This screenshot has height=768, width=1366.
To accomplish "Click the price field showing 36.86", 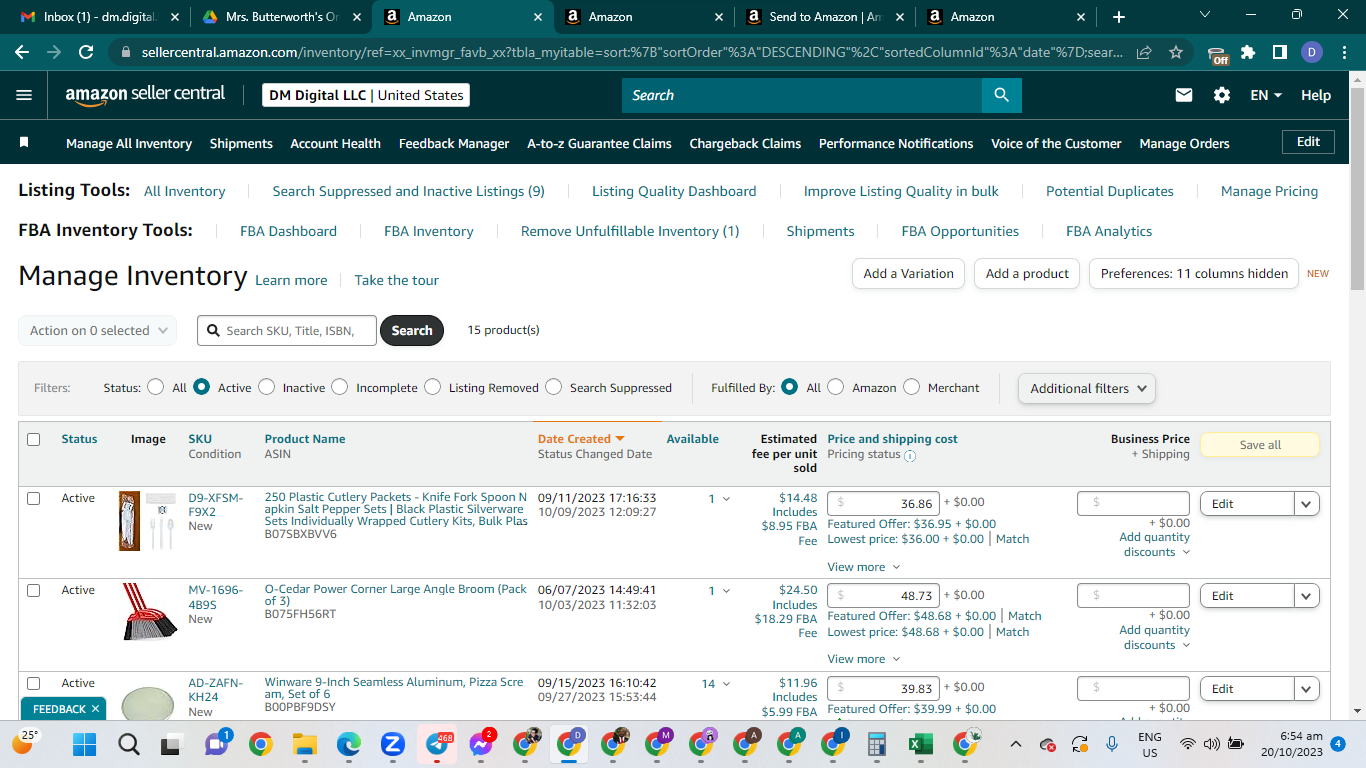I will click(884, 503).
